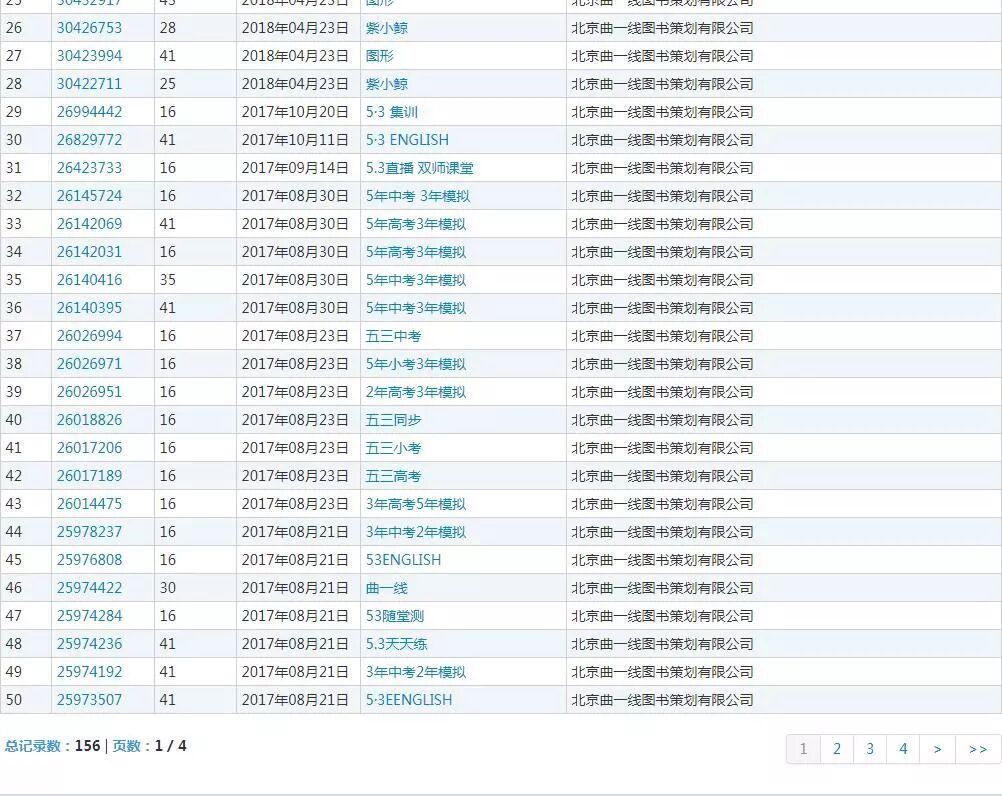Open trademark 5年高考3年模拟 in row 34
Image resolution: width=1002 pixels, height=796 pixels.
click(x=416, y=252)
